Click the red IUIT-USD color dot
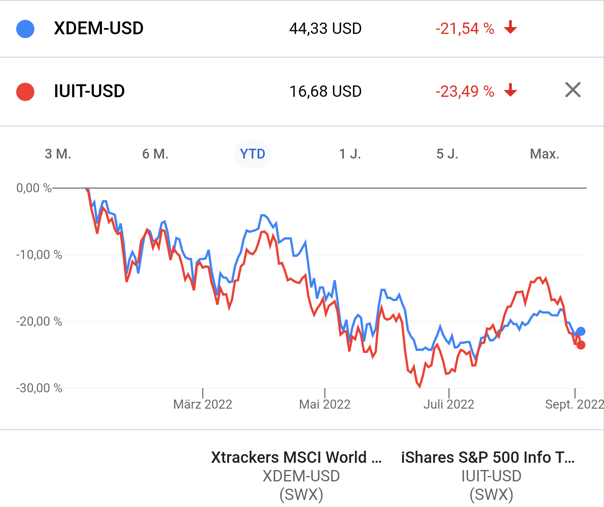 [27, 92]
